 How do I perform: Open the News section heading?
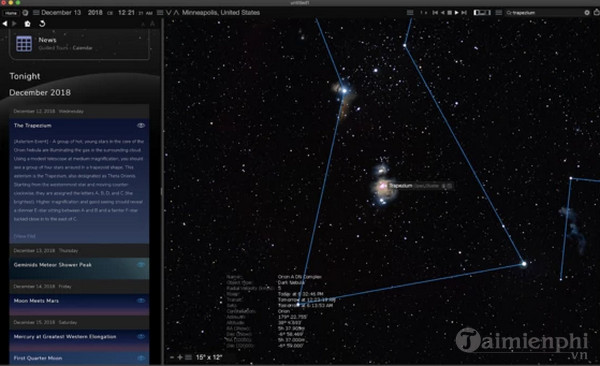click(x=47, y=40)
